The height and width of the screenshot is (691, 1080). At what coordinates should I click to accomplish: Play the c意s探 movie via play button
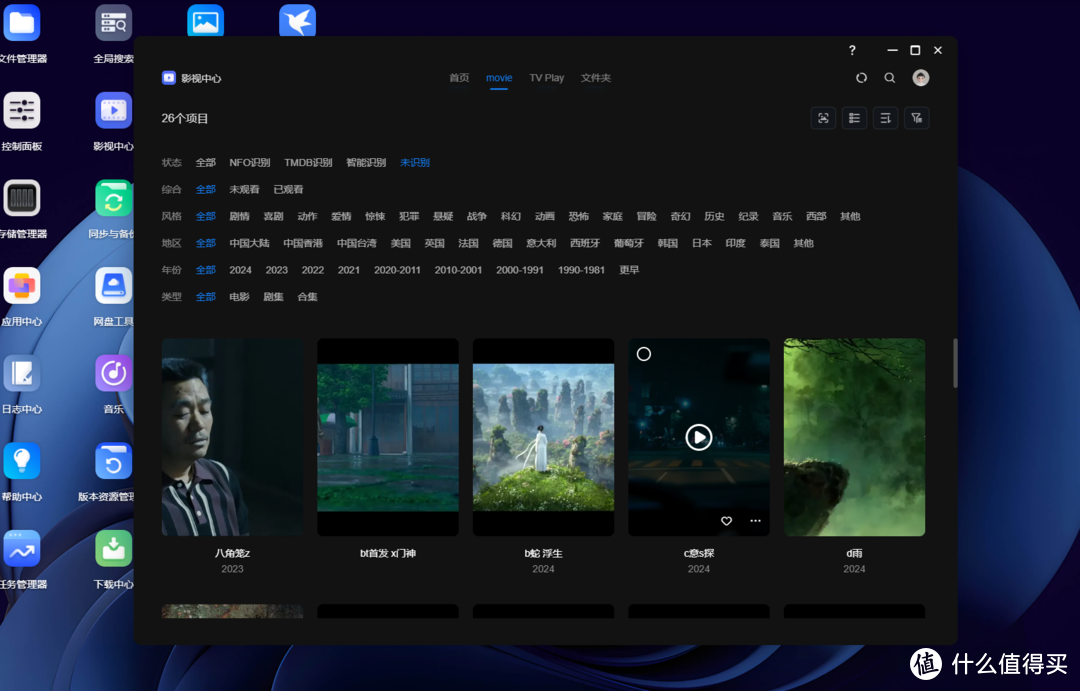tap(699, 437)
